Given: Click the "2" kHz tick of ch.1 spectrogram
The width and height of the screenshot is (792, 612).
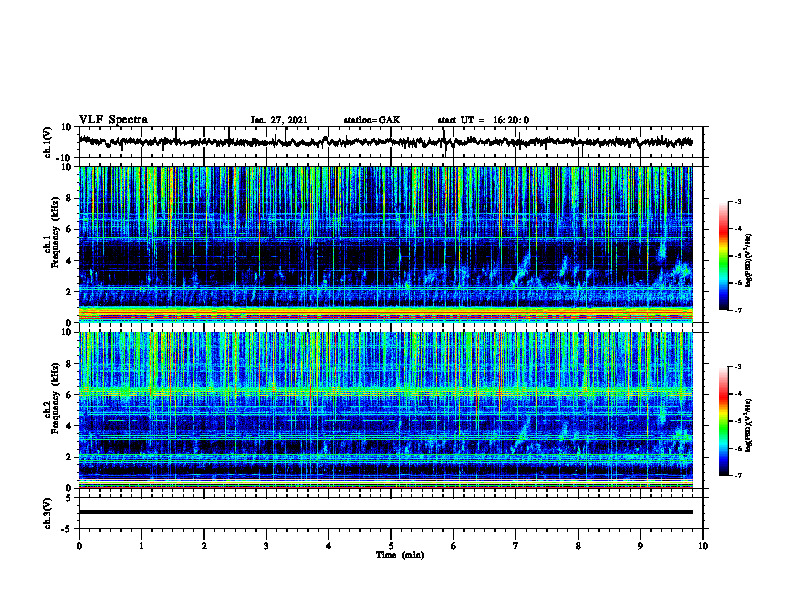Looking at the screenshot, I should coord(69,291).
